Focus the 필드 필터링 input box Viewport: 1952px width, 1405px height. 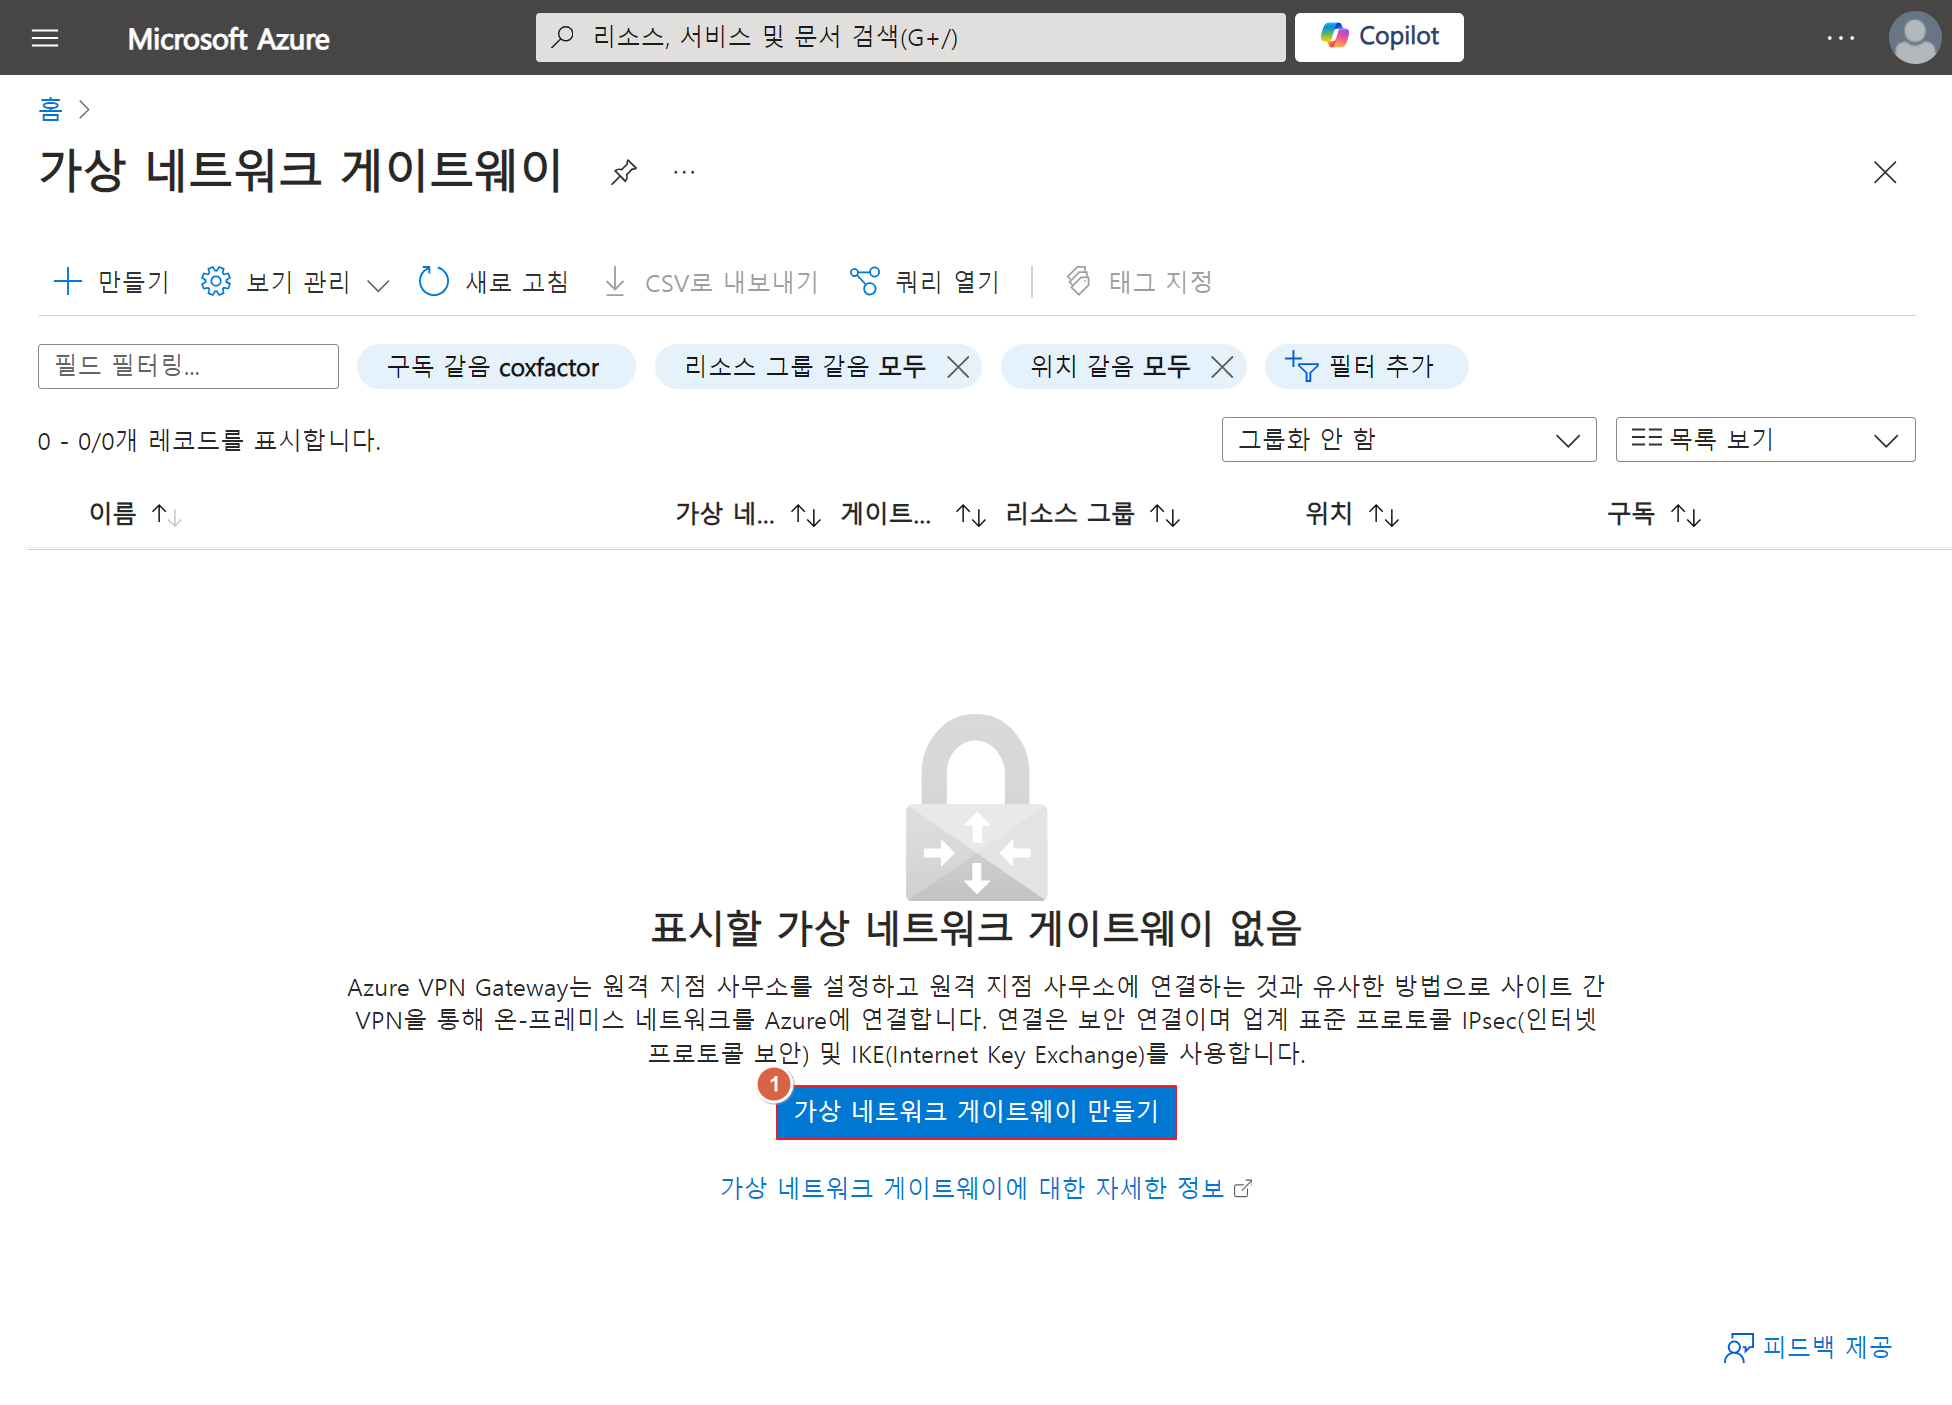(x=188, y=366)
